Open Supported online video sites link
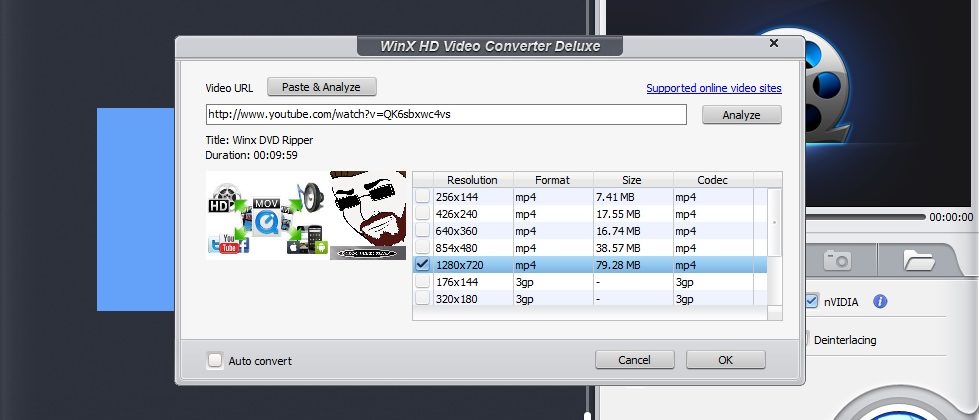 pos(713,88)
